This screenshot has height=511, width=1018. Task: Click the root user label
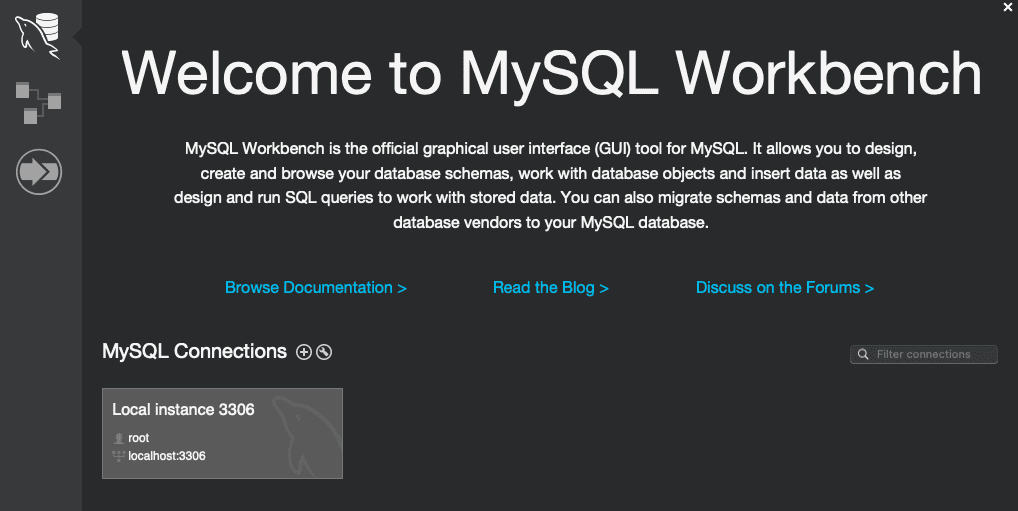point(139,438)
